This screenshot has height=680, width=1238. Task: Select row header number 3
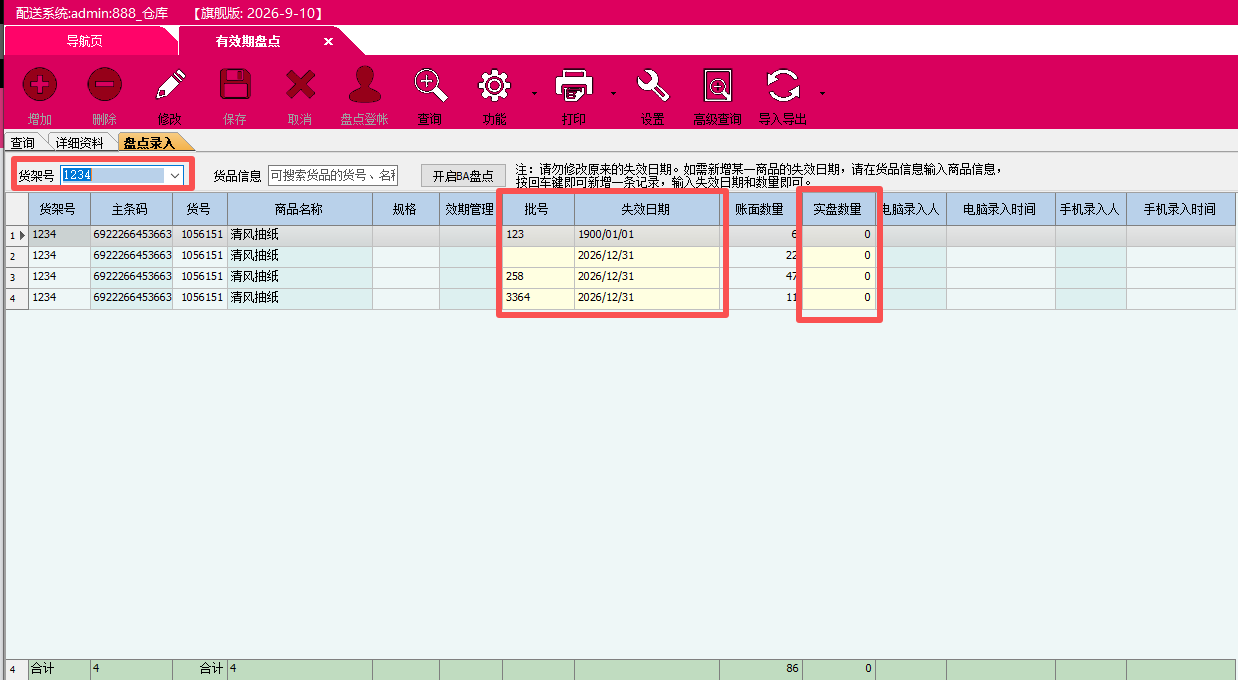tap(16, 277)
